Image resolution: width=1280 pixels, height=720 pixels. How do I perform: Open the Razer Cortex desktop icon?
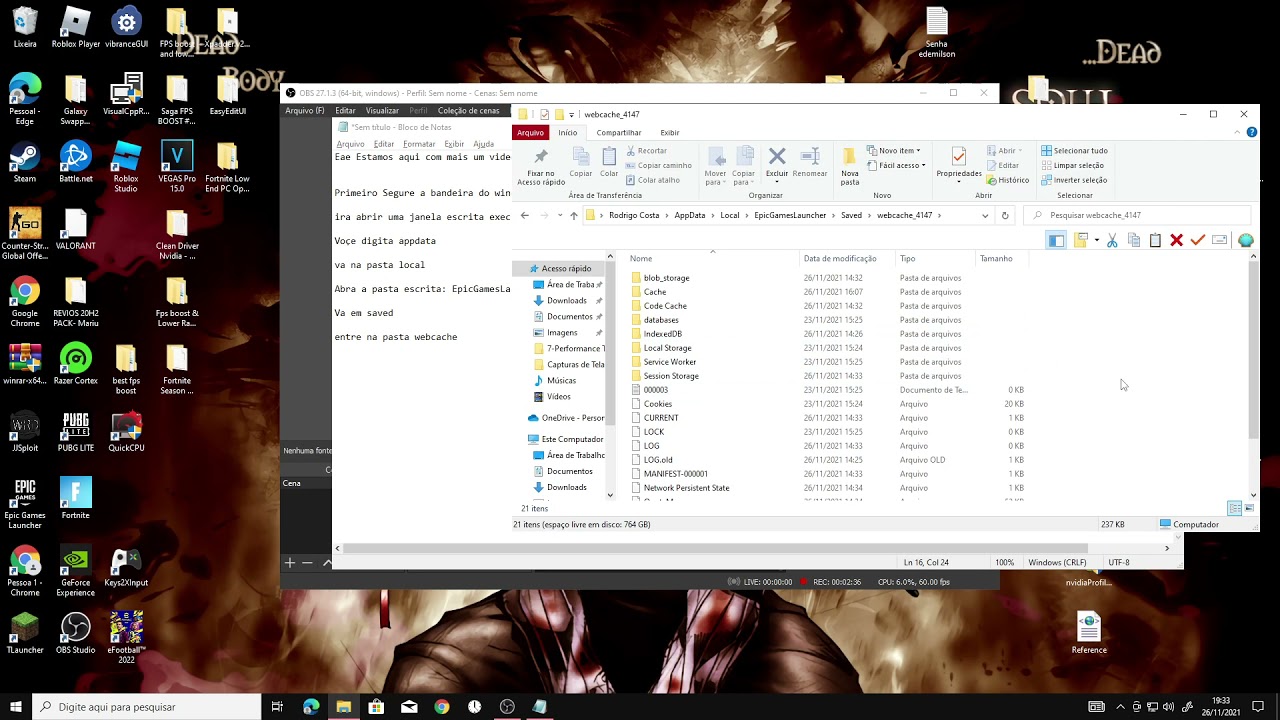75,365
